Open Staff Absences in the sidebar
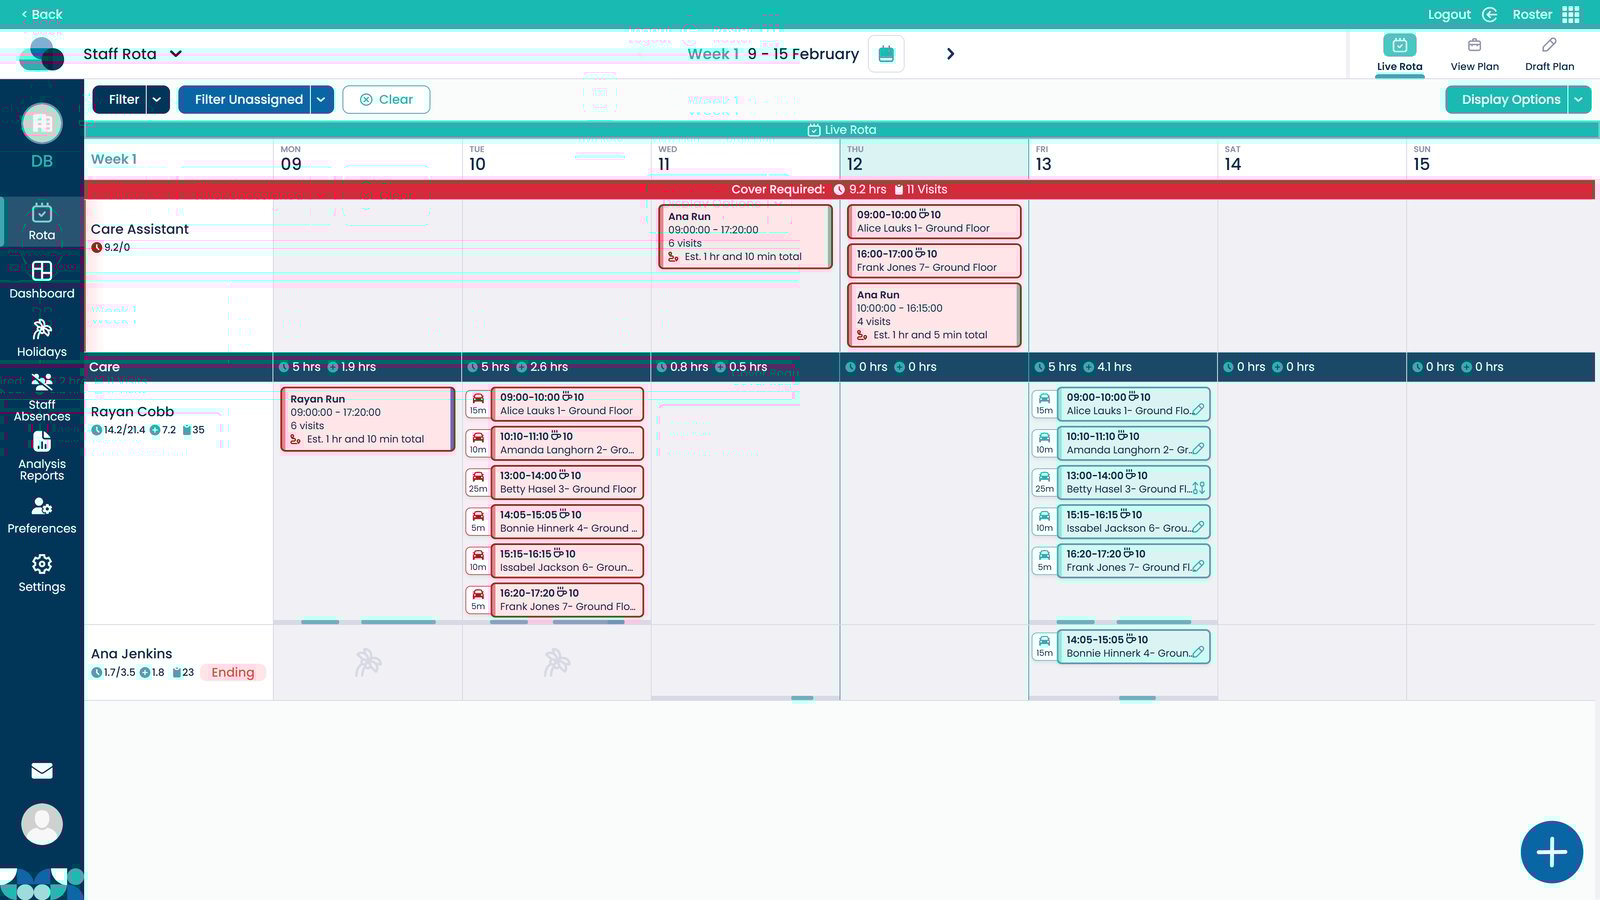 click(42, 398)
